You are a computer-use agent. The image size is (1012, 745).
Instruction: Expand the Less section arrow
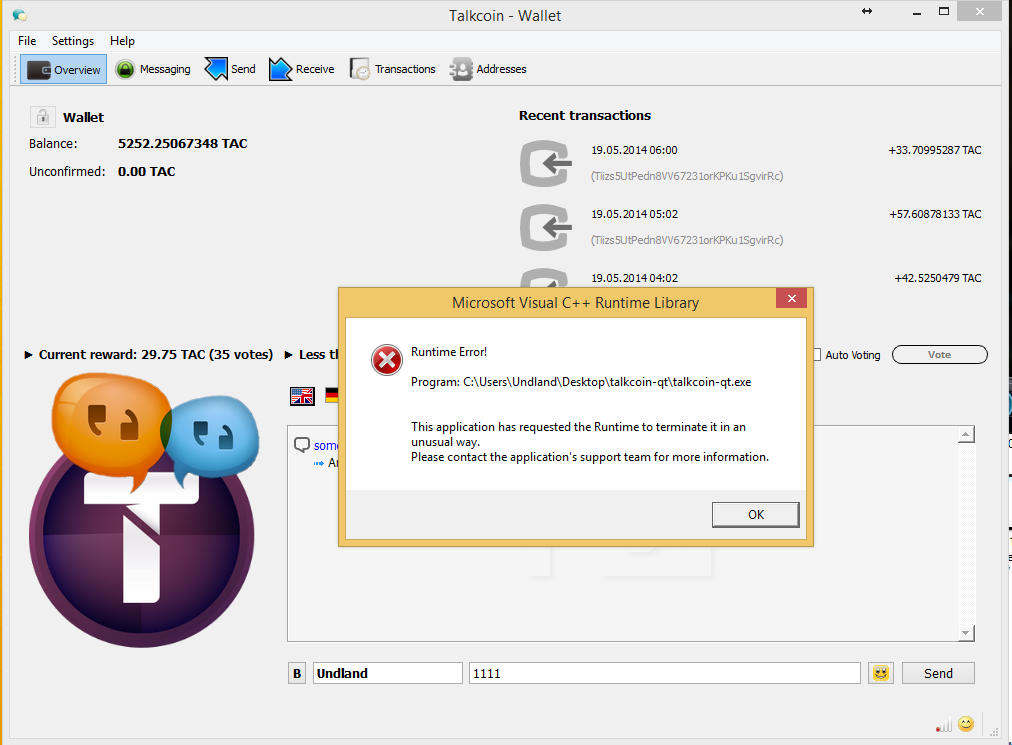(288, 354)
